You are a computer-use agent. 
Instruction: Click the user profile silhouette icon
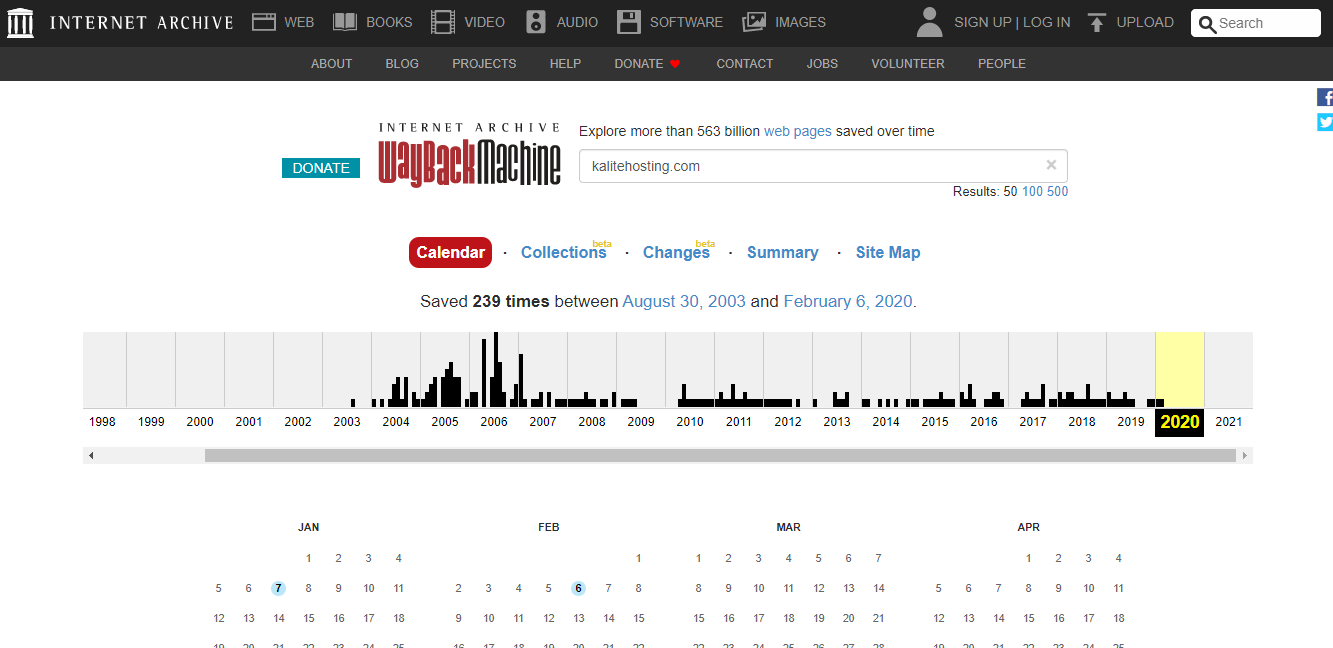929,22
